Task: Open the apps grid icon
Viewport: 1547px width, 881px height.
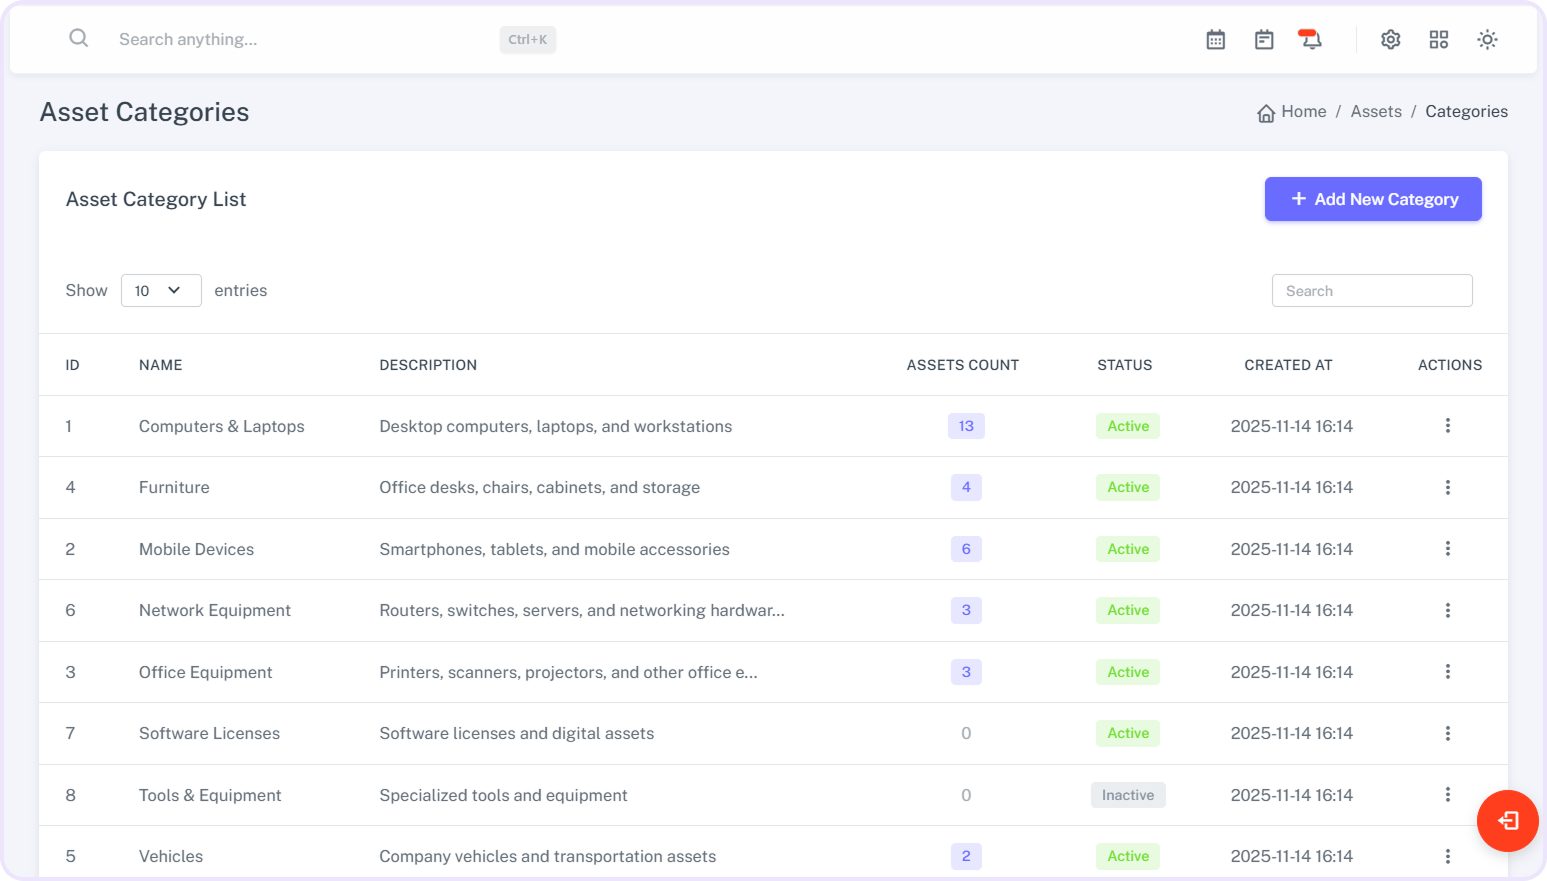Action: [x=1438, y=40]
